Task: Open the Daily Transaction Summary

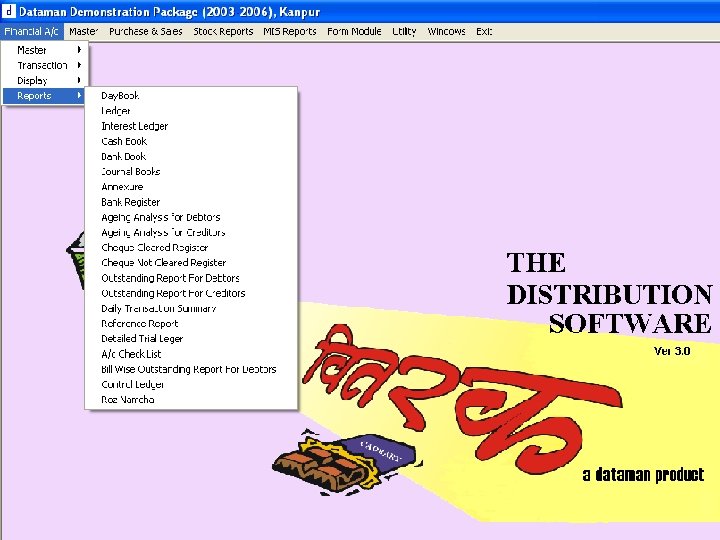Action: (191, 308)
